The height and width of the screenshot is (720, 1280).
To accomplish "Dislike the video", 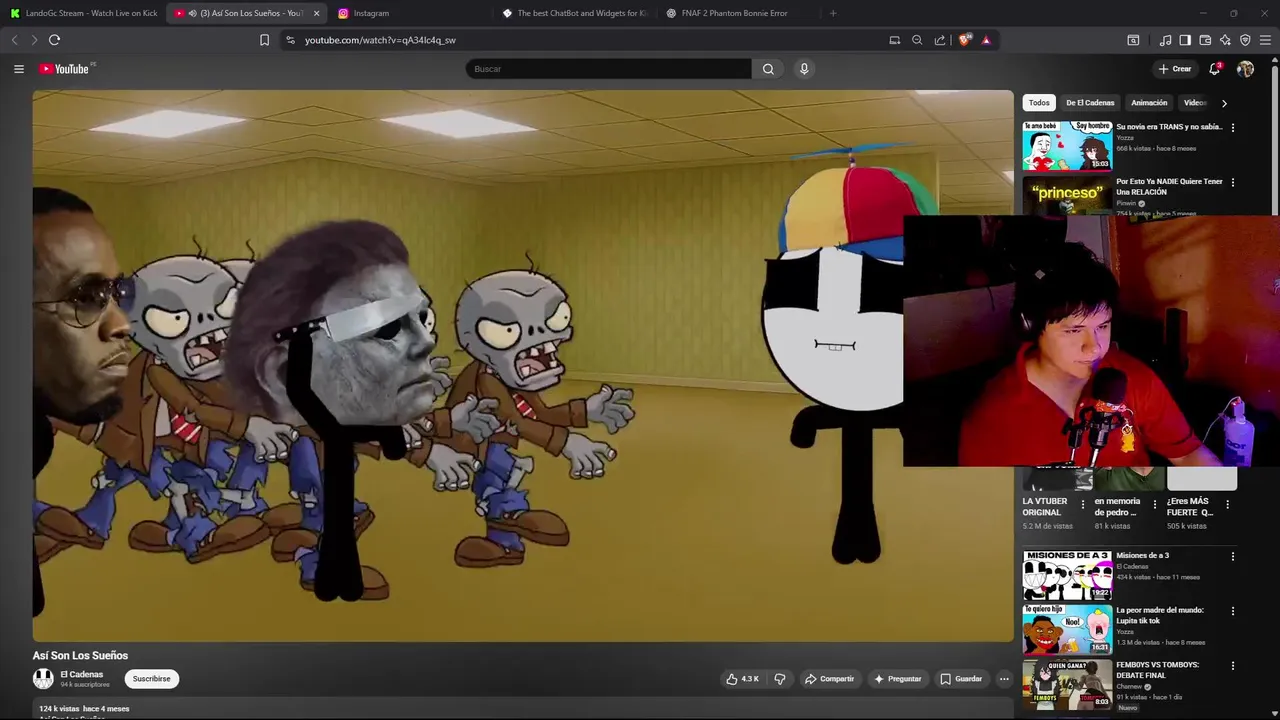I will tap(780, 679).
